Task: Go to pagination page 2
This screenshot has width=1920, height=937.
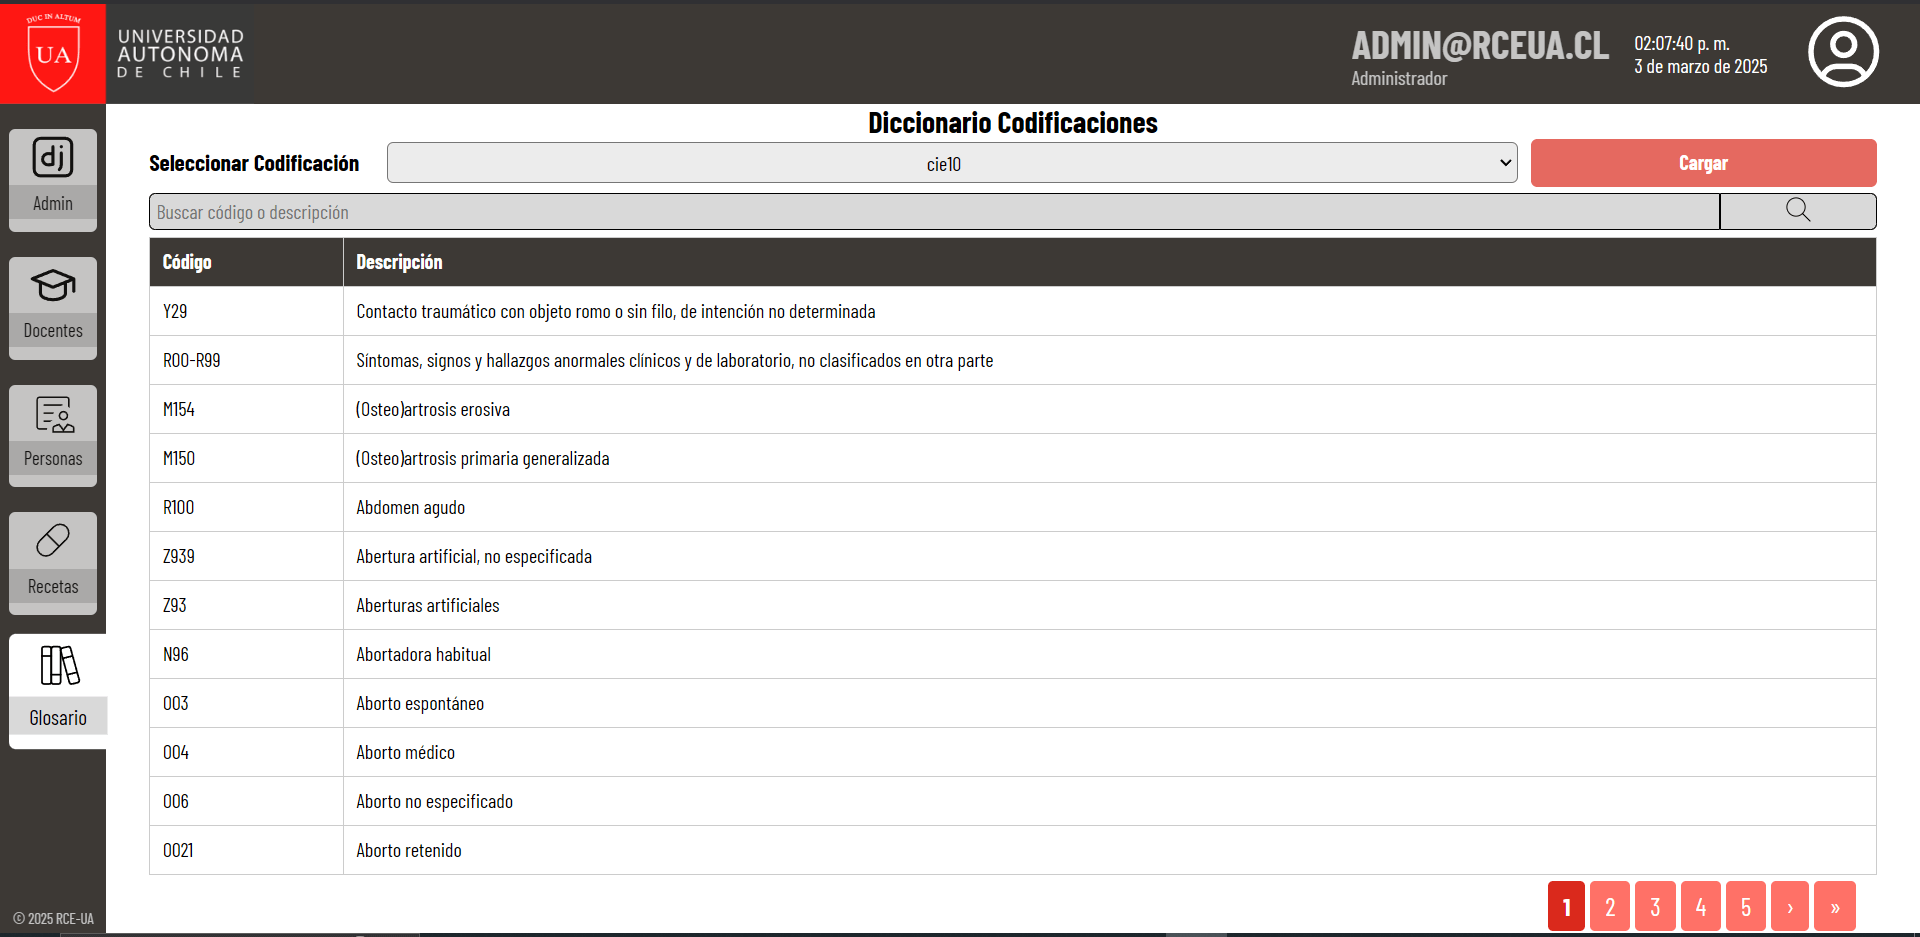Action: 1610,906
